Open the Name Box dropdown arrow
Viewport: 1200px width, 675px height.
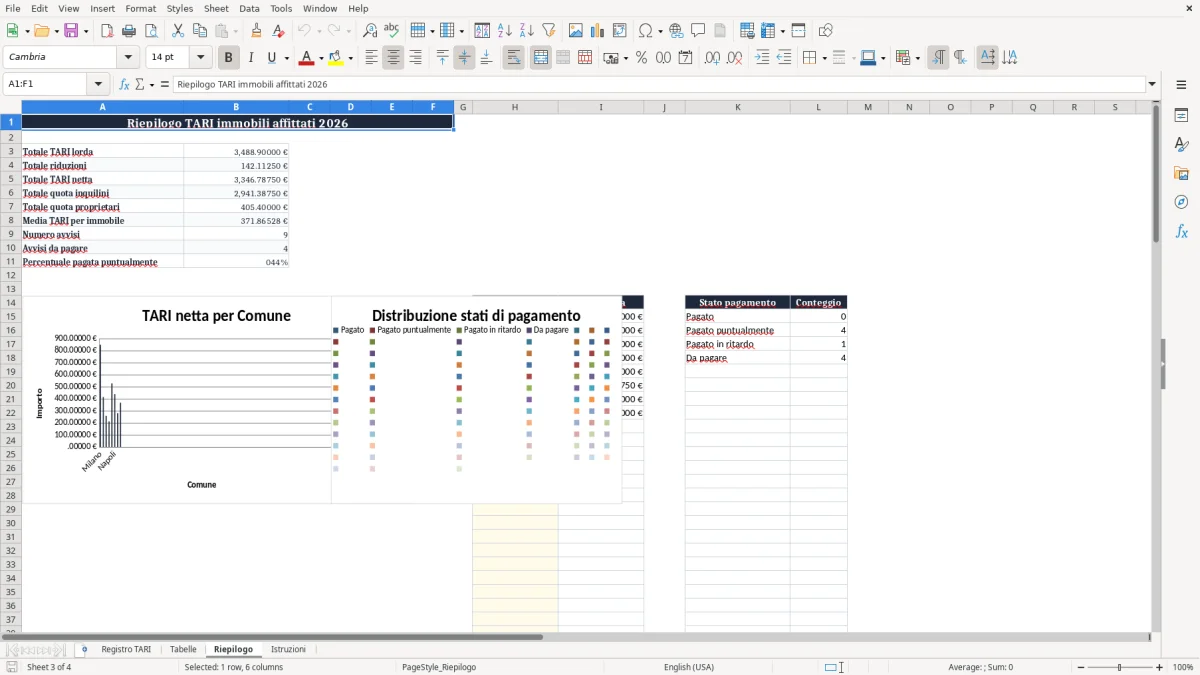pyautogui.click(x=98, y=85)
